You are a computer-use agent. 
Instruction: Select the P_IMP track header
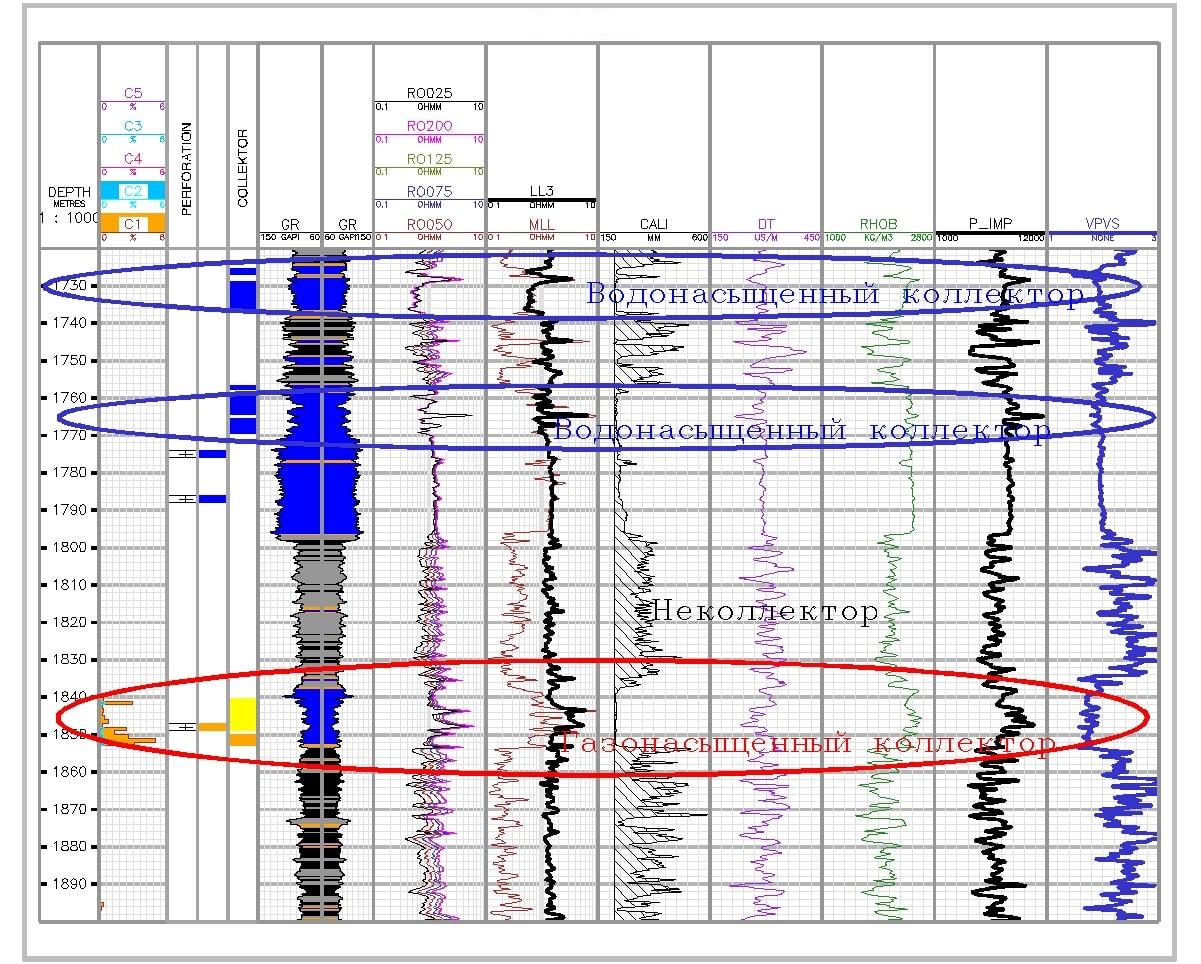[x=990, y=225]
